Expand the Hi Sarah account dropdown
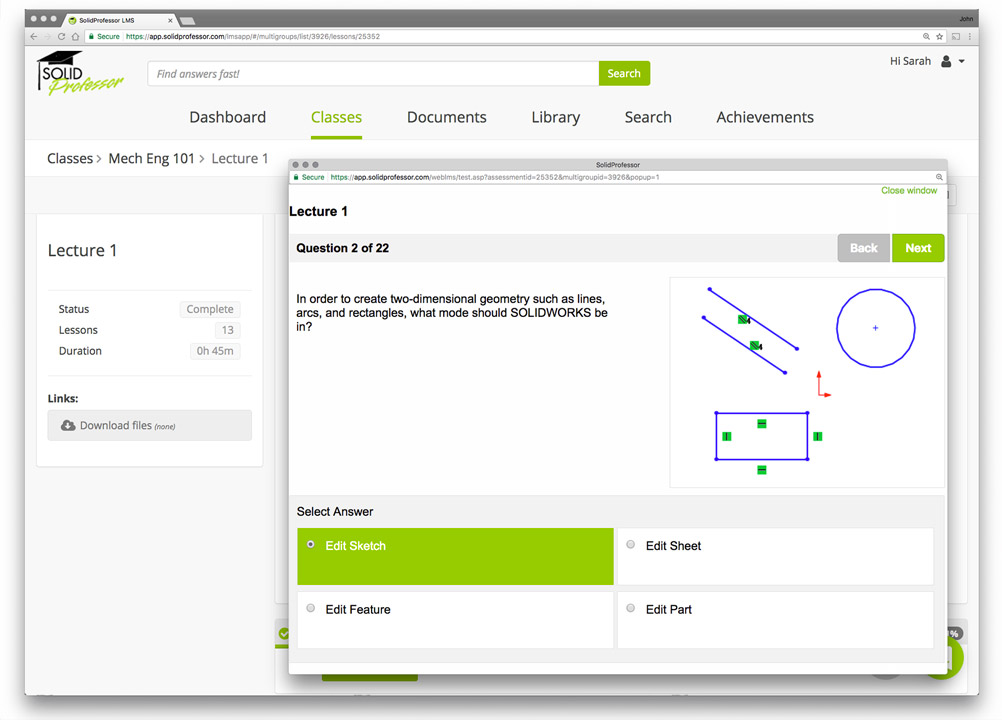 (962, 62)
